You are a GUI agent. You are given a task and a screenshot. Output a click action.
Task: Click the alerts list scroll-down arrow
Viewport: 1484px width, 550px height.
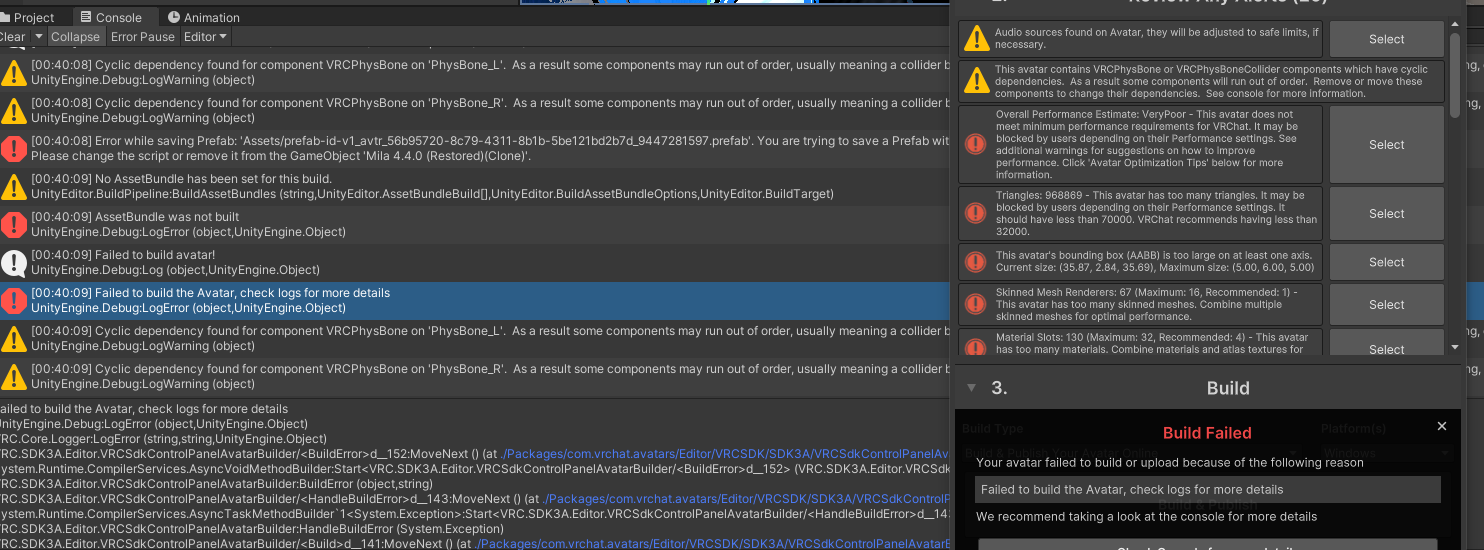pos(1455,347)
